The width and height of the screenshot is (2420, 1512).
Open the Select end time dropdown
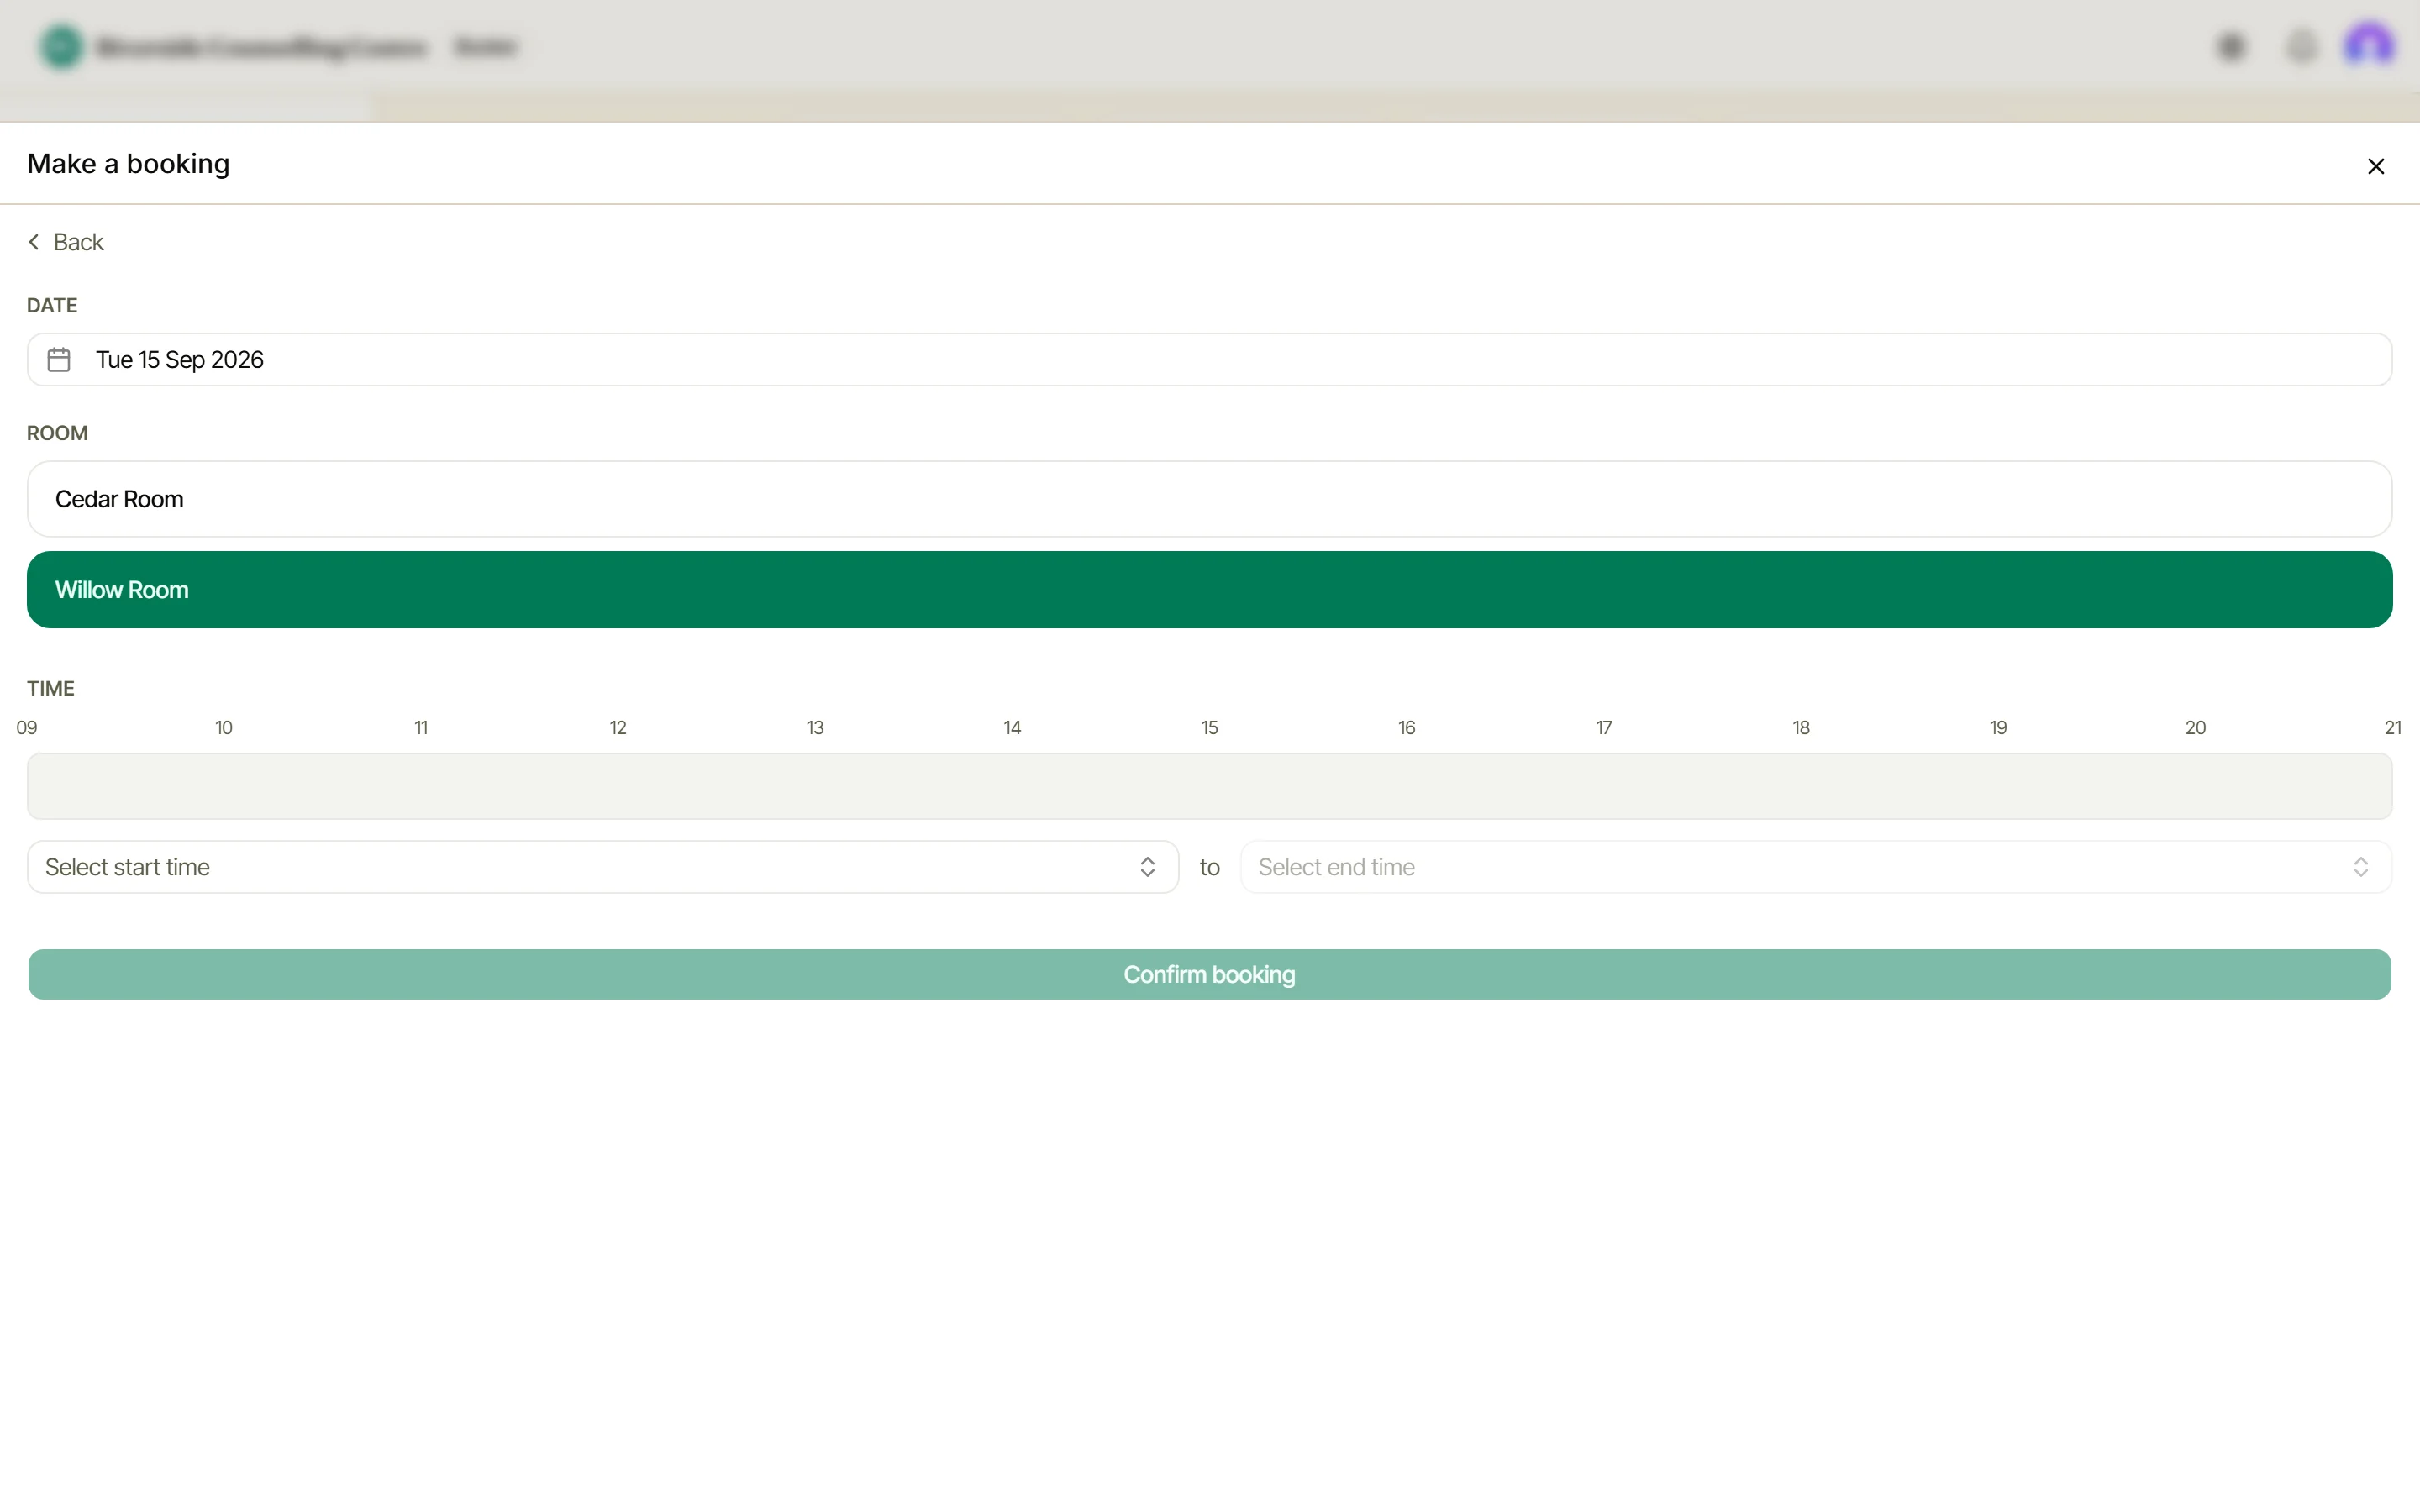point(1816,867)
